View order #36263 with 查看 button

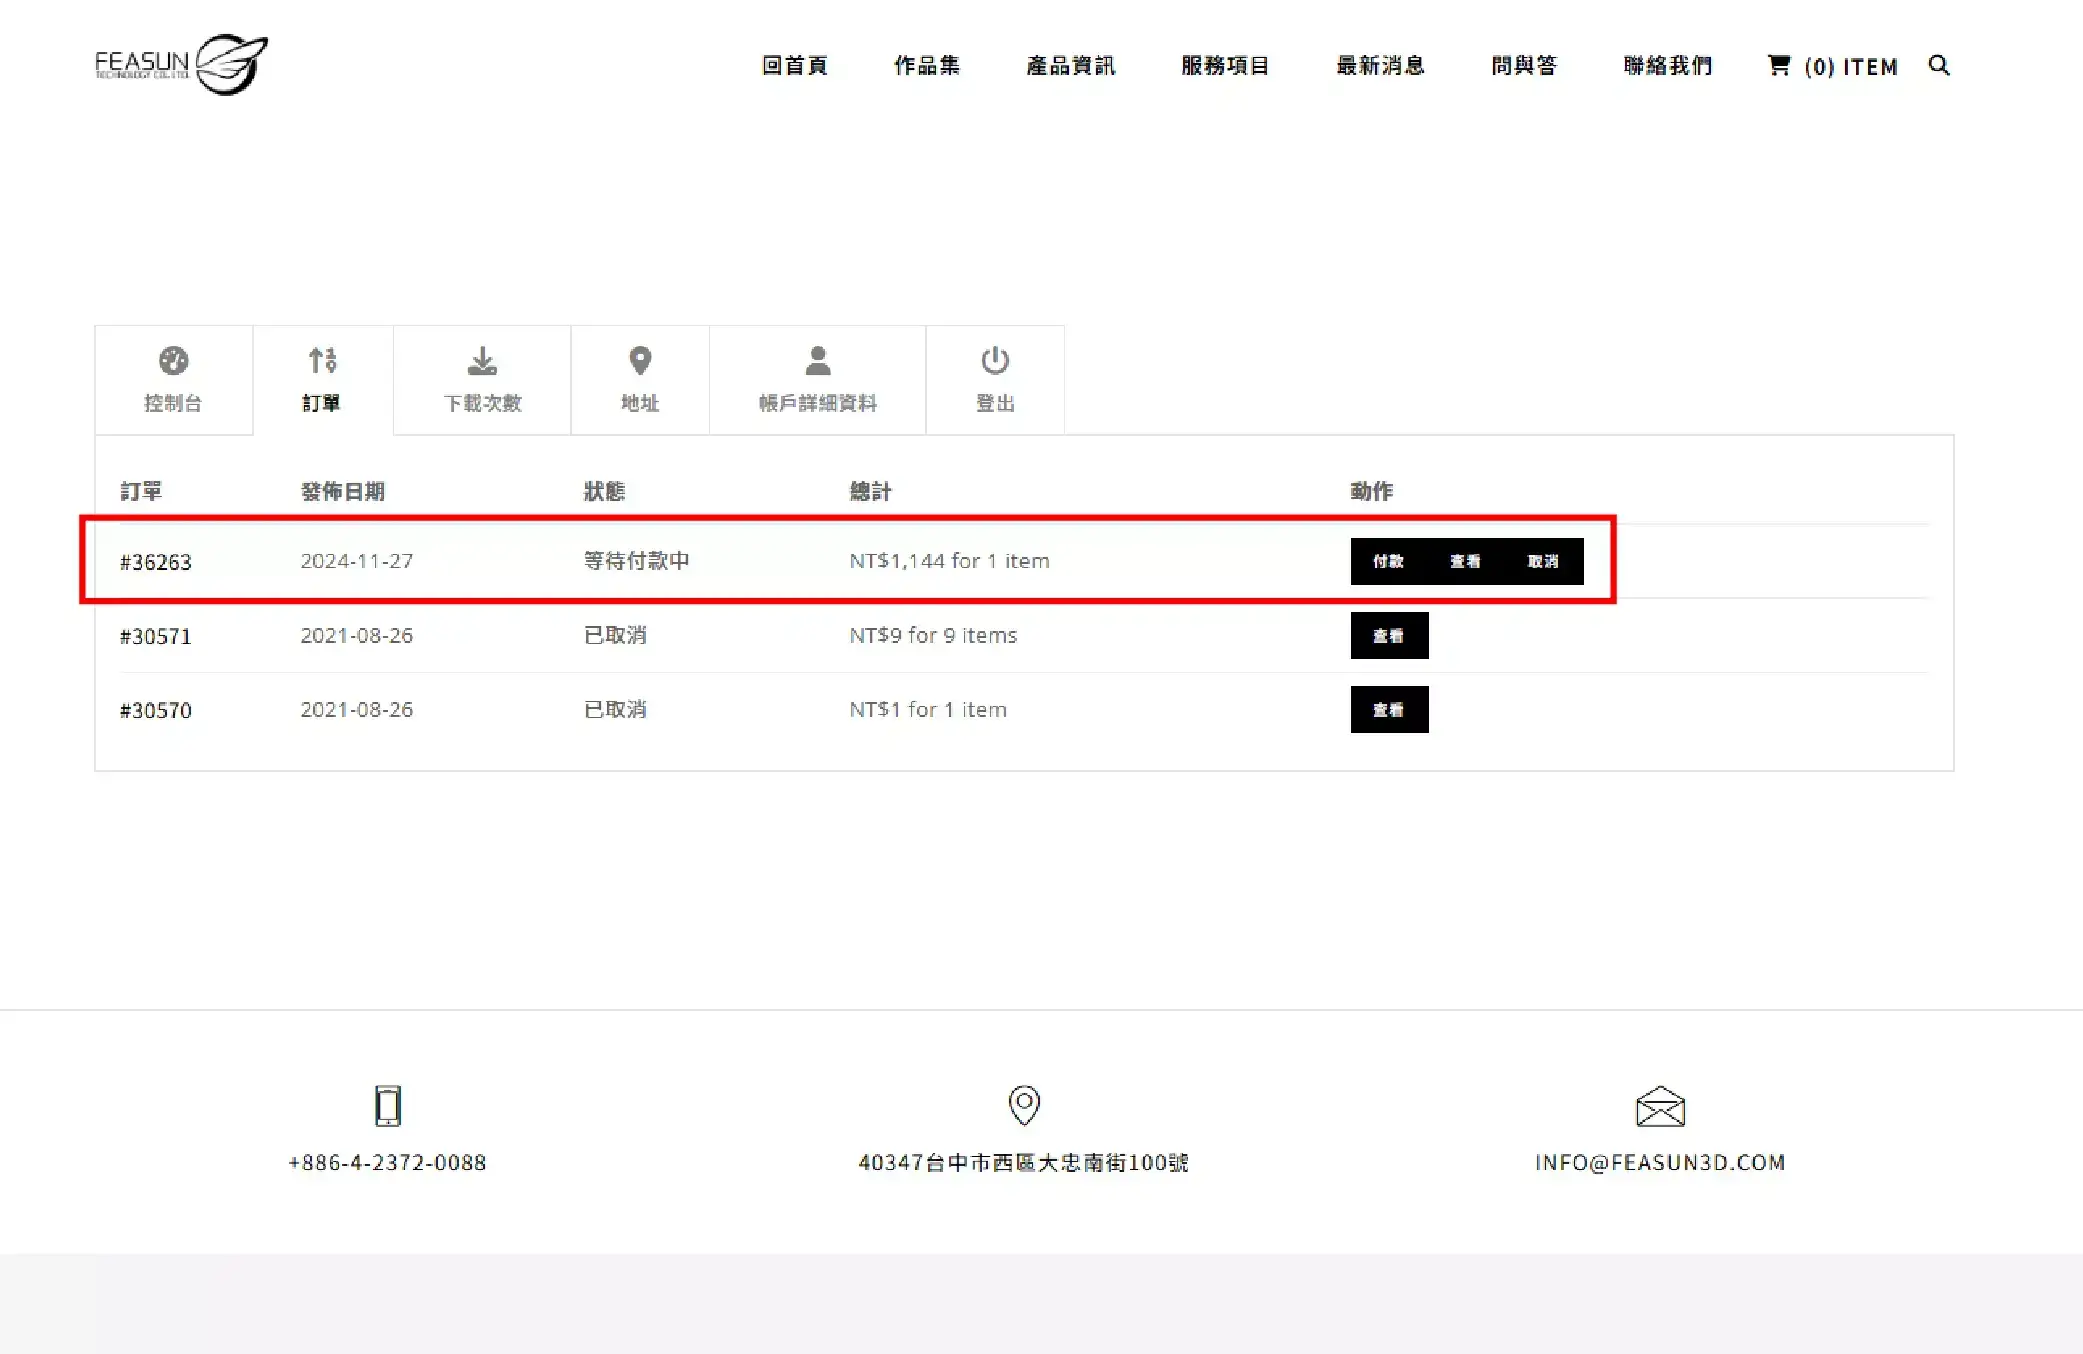1465,561
